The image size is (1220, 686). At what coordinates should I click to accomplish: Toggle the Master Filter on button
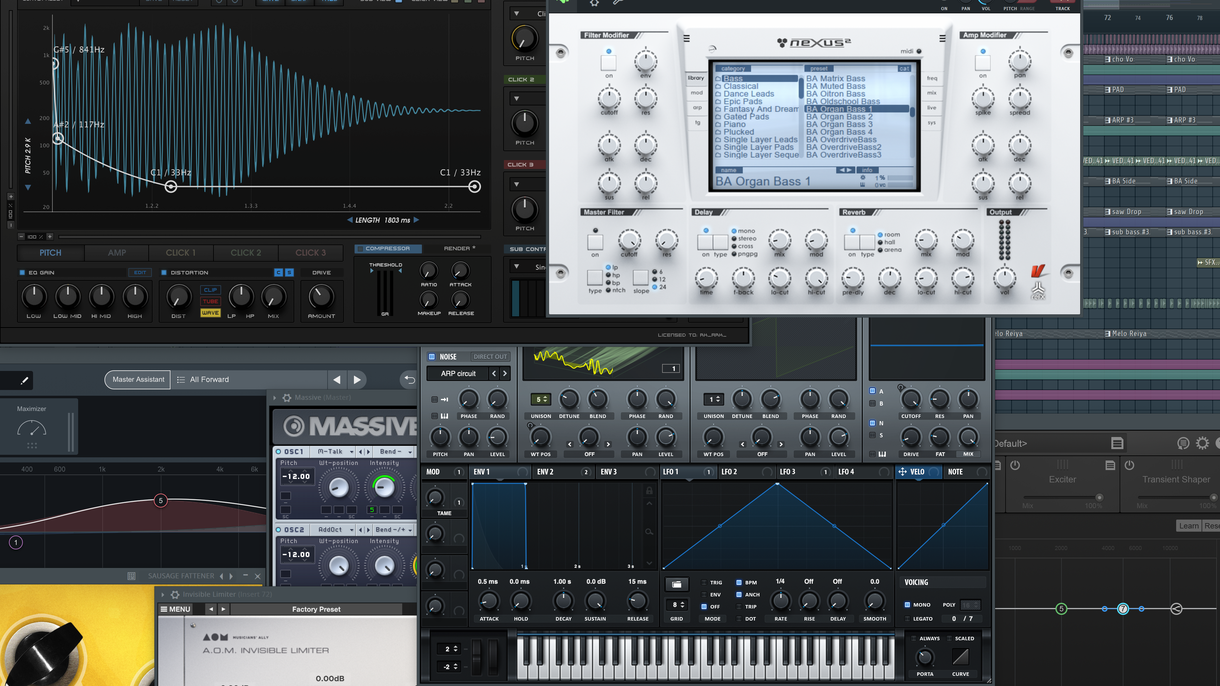tap(595, 242)
